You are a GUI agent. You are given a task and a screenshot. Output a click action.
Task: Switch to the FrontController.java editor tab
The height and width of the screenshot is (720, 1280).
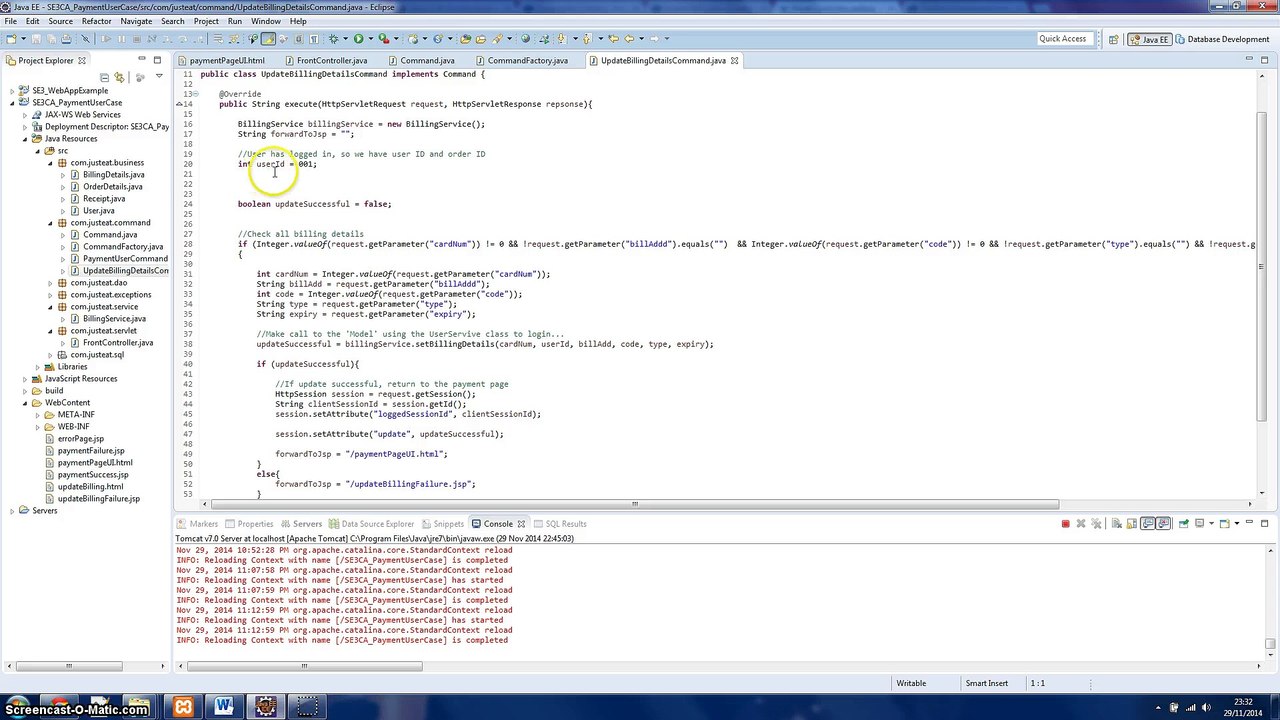coord(331,61)
